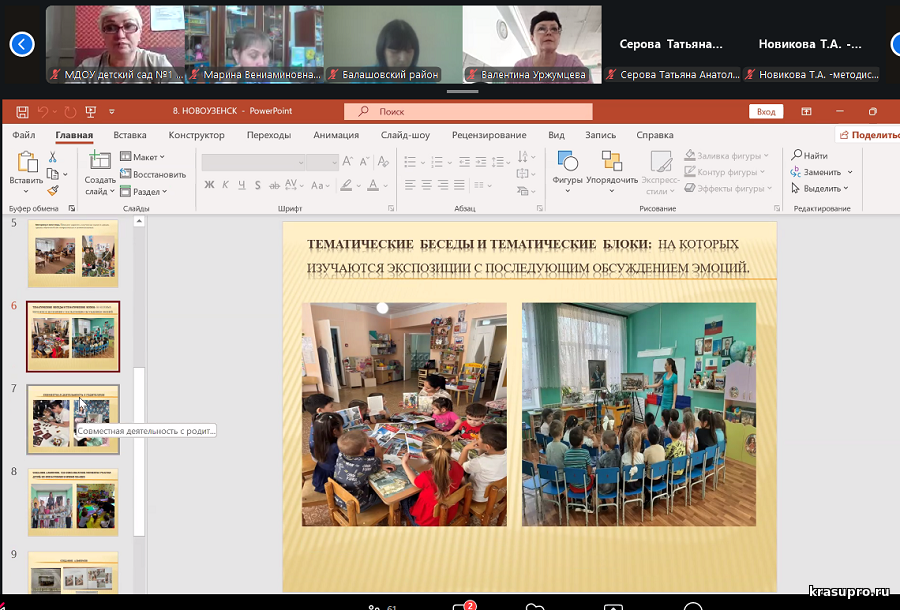Image resolution: width=900 pixels, height=610 pixels.
Task: Toggle bold formatting (Ж)
Action: coord(209,185)
